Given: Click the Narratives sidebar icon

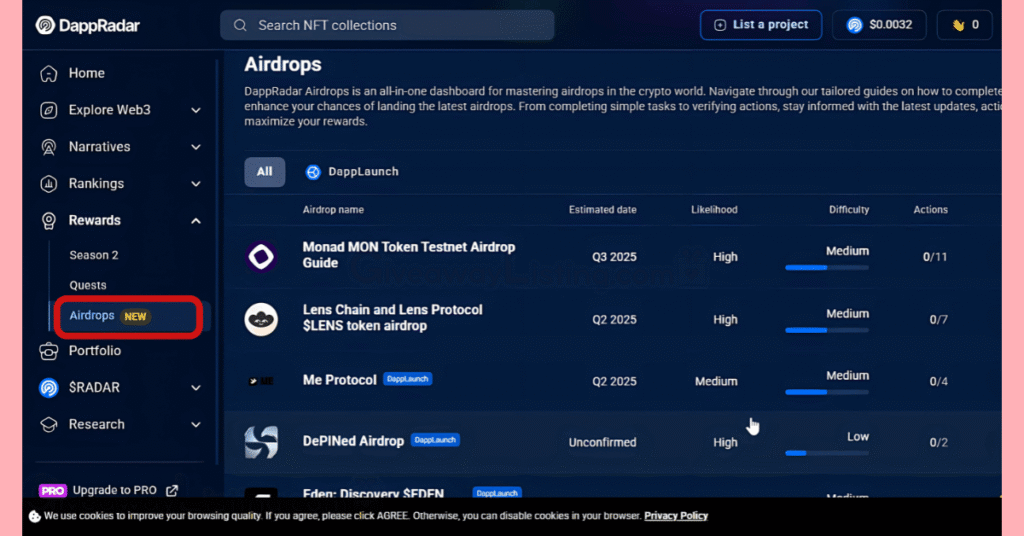Looking at the screenshot, I should click(48, 147).
